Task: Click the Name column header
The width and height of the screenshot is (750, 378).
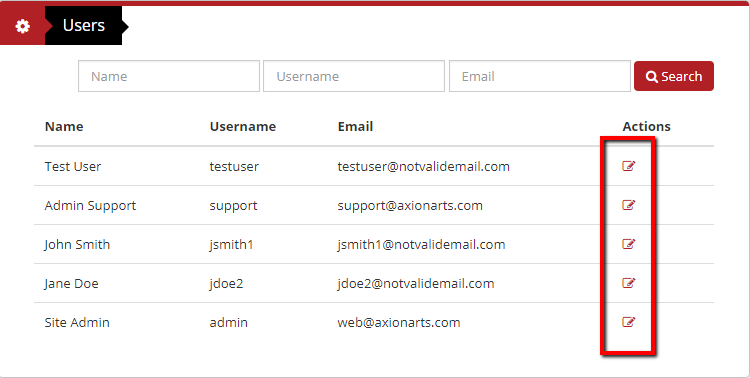Action: [x=64, y=126]
